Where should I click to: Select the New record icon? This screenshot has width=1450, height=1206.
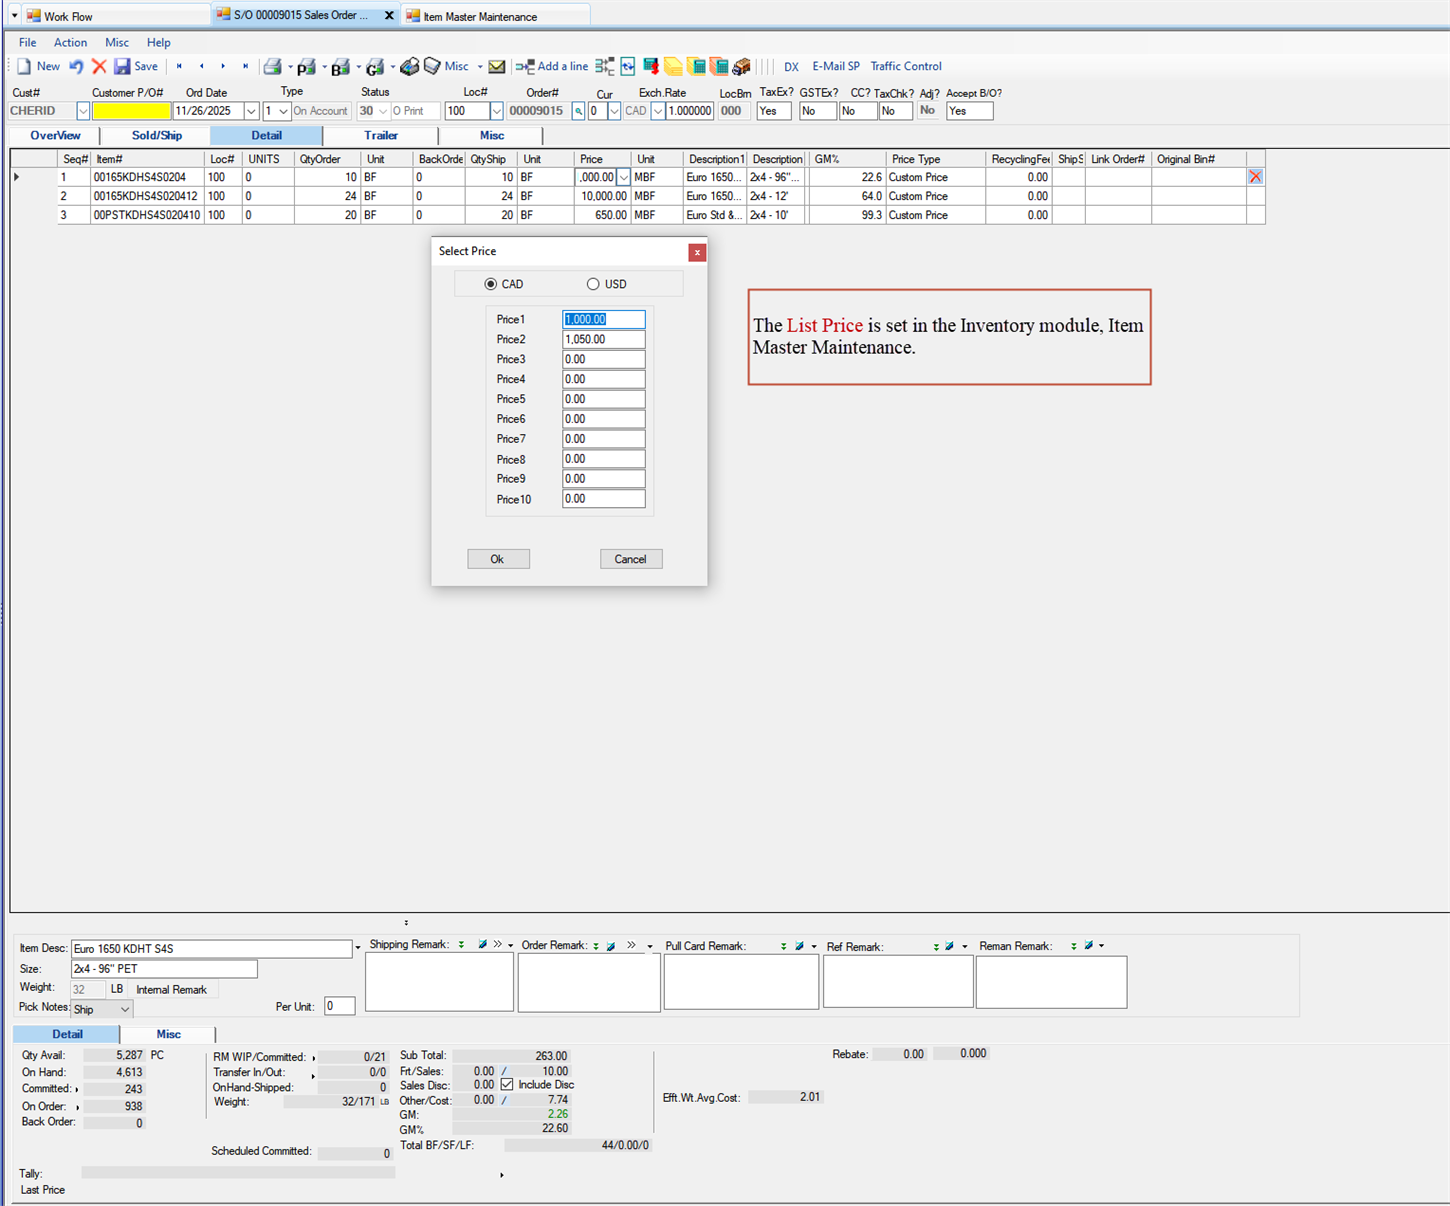point(38,66)
